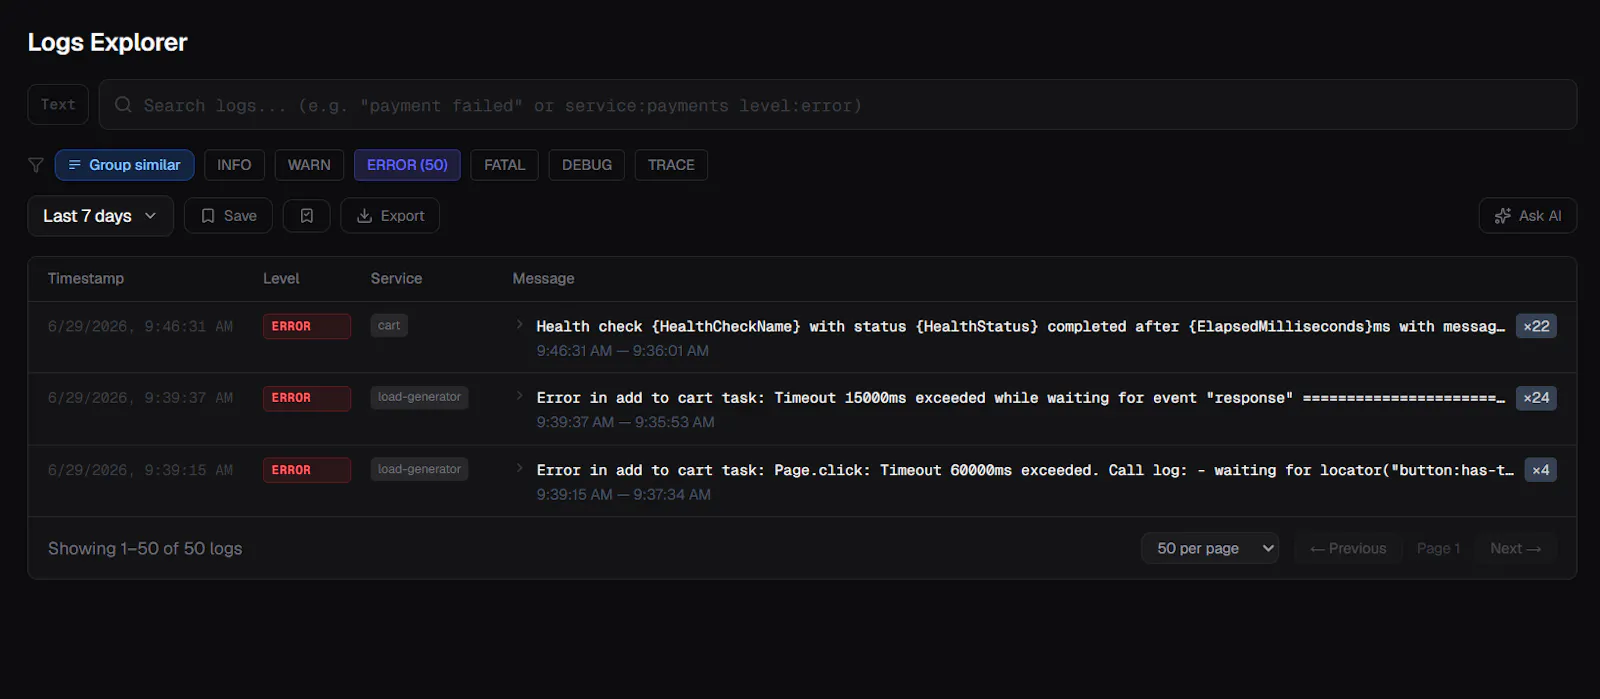This screenshot has width=1600, height=699.
Task: Click the Timeout 15000ms exceeded message text
Action: pyautogui.click(x=1020, y=398)
